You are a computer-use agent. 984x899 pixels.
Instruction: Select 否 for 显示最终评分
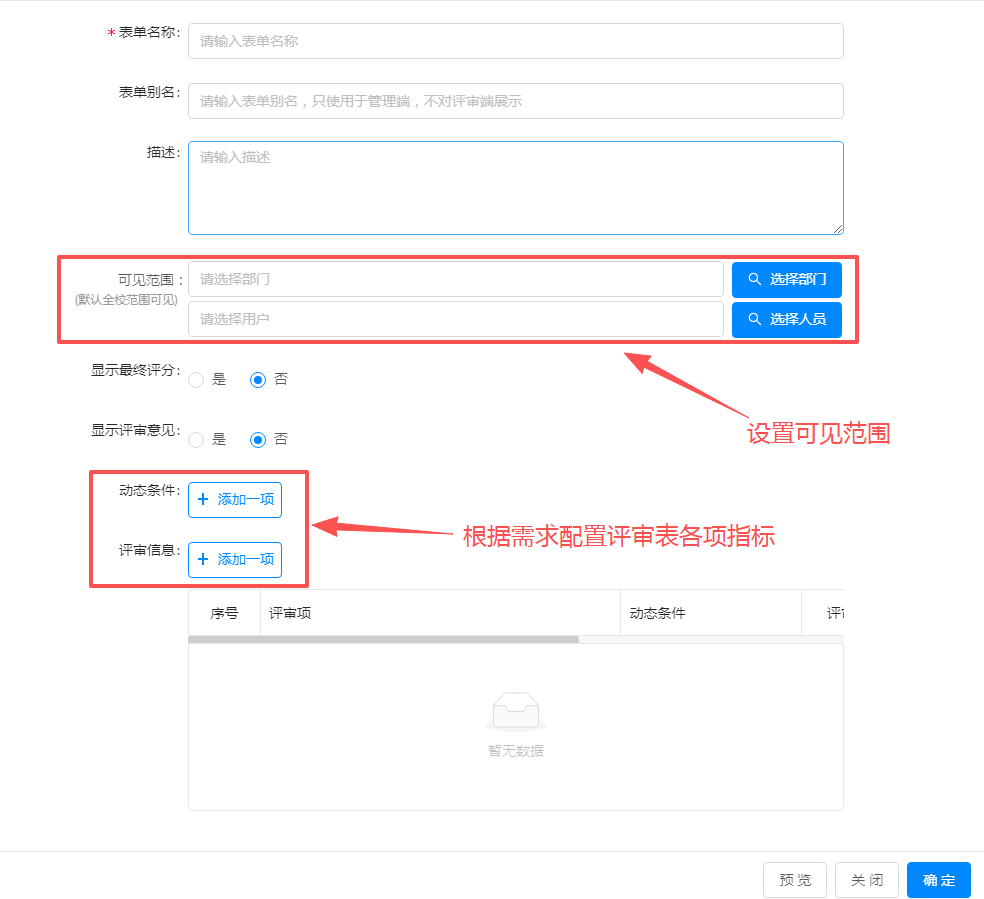(258, 380)
